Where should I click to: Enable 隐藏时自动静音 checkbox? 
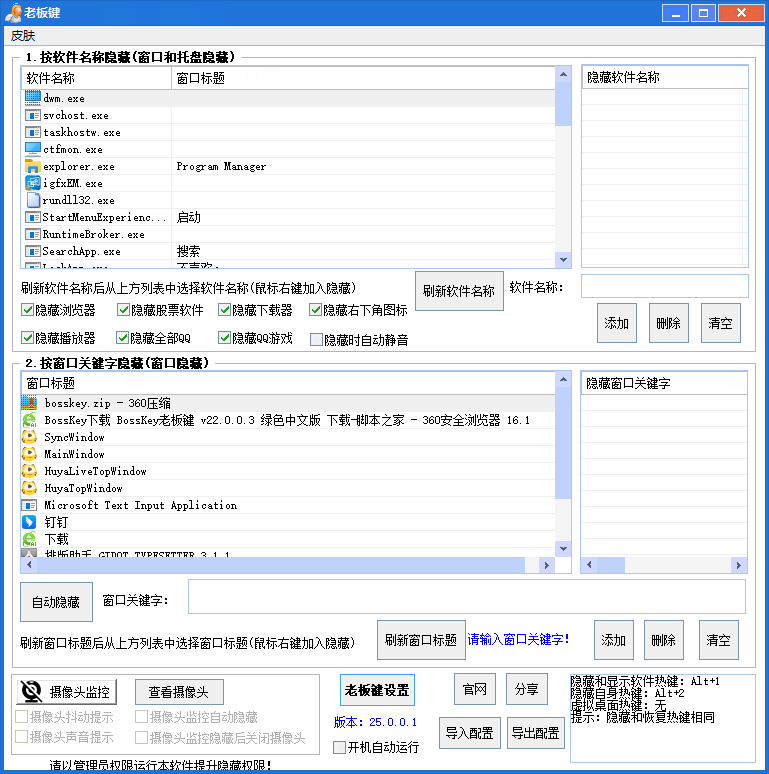coord(316,340)
